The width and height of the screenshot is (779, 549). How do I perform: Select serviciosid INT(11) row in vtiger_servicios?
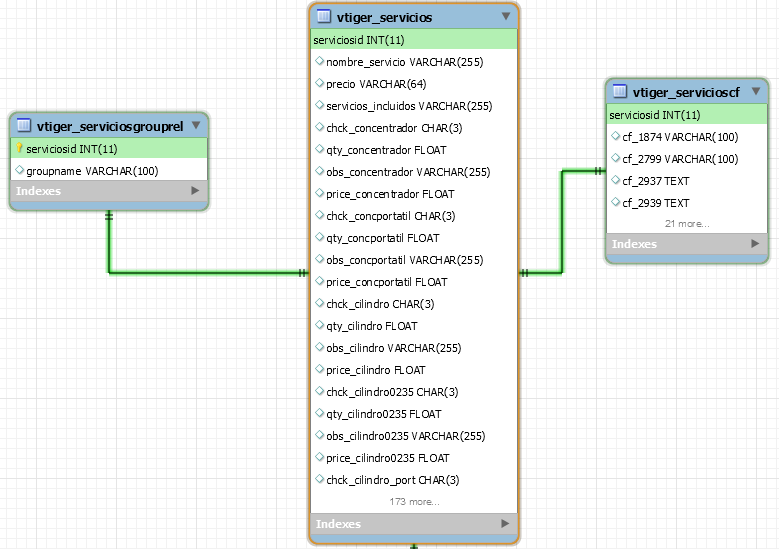[x=414, y=40]
